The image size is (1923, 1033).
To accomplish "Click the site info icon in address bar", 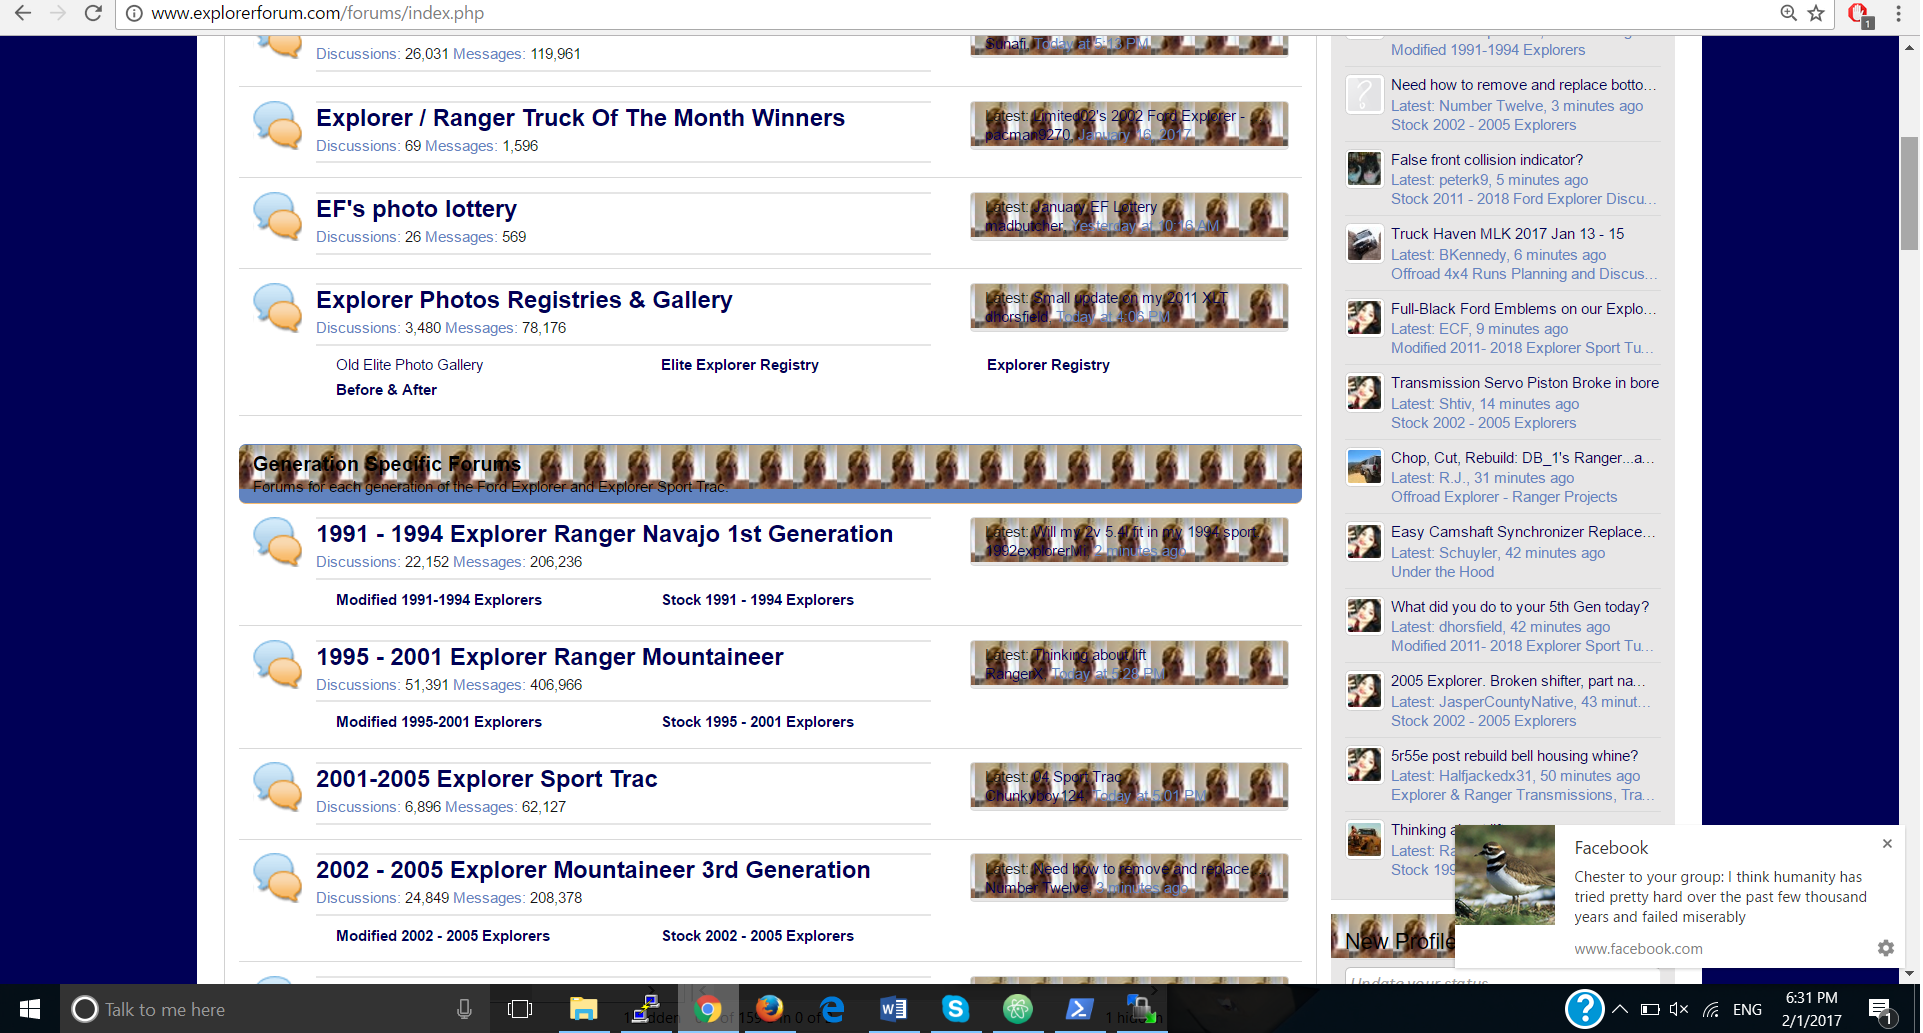I will click(x=134, y=13).
